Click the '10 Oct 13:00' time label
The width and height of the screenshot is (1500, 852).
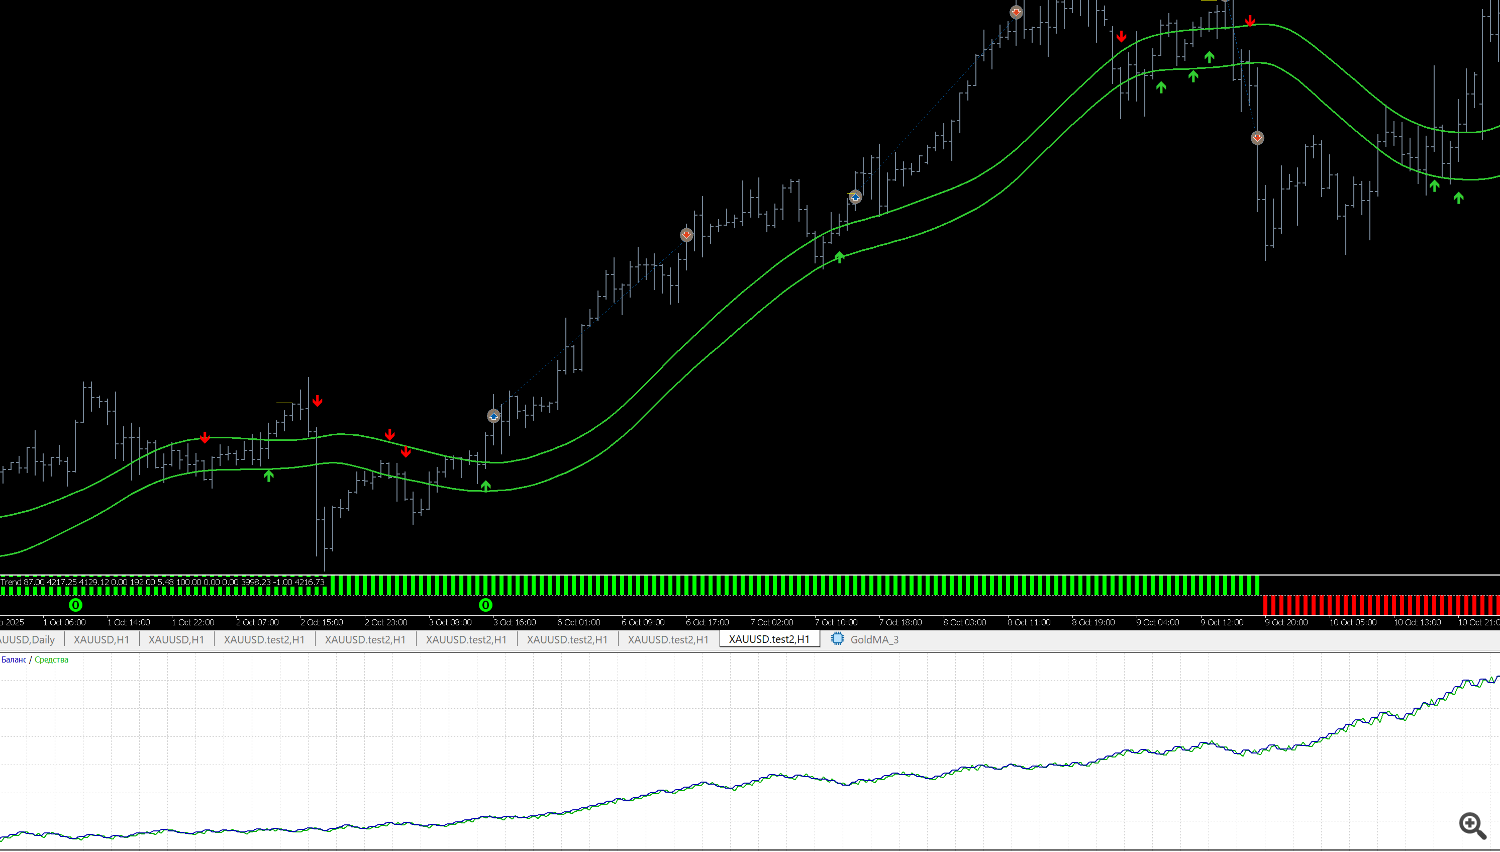[x=1417, y=623]
